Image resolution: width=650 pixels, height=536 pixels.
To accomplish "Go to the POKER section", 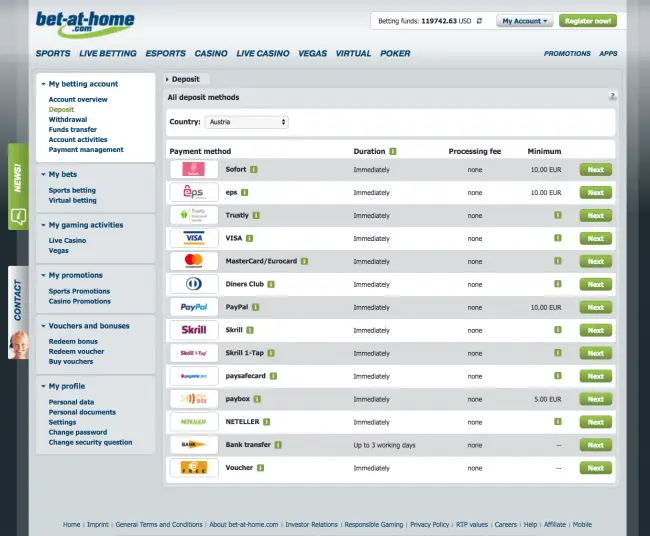I will [x=395, y=54].
